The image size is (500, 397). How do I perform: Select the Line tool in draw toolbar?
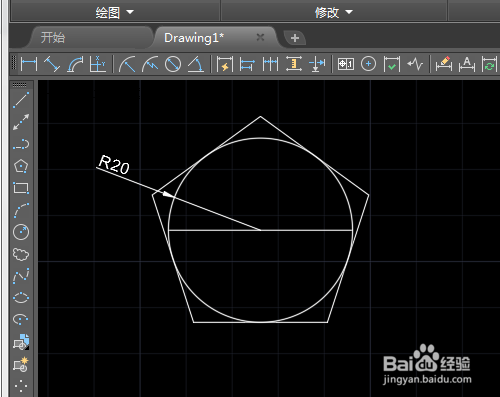[21, 100]
